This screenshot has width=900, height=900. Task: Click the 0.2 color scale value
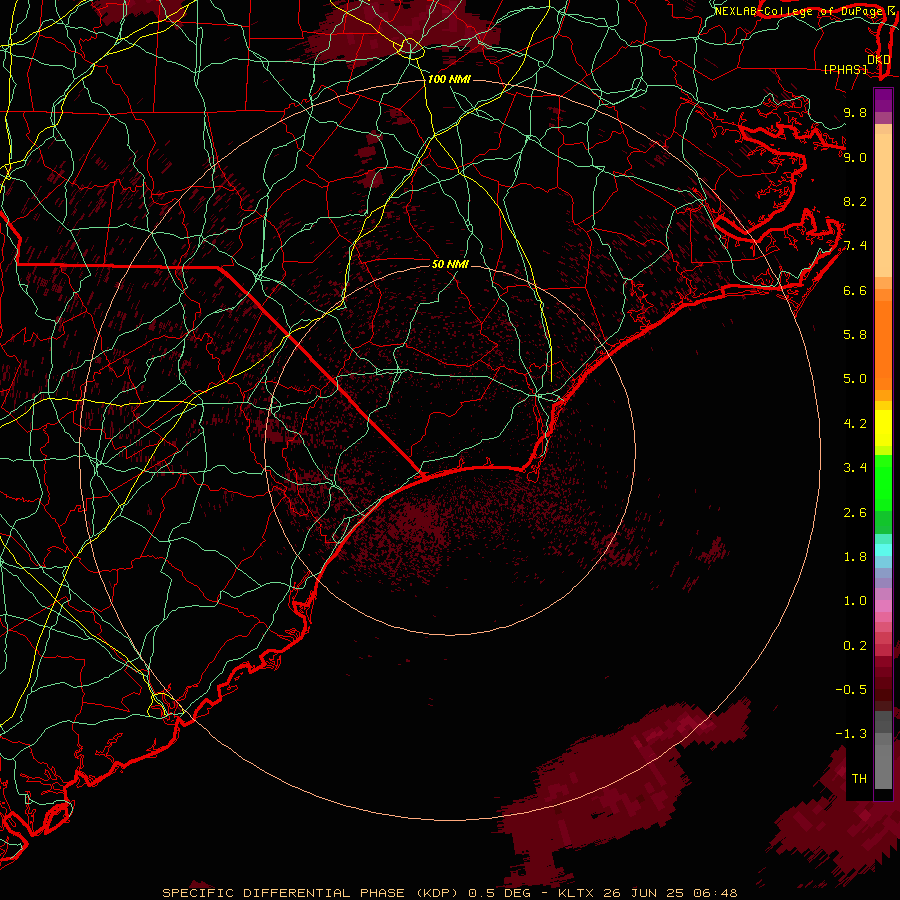tap(855, 646)
